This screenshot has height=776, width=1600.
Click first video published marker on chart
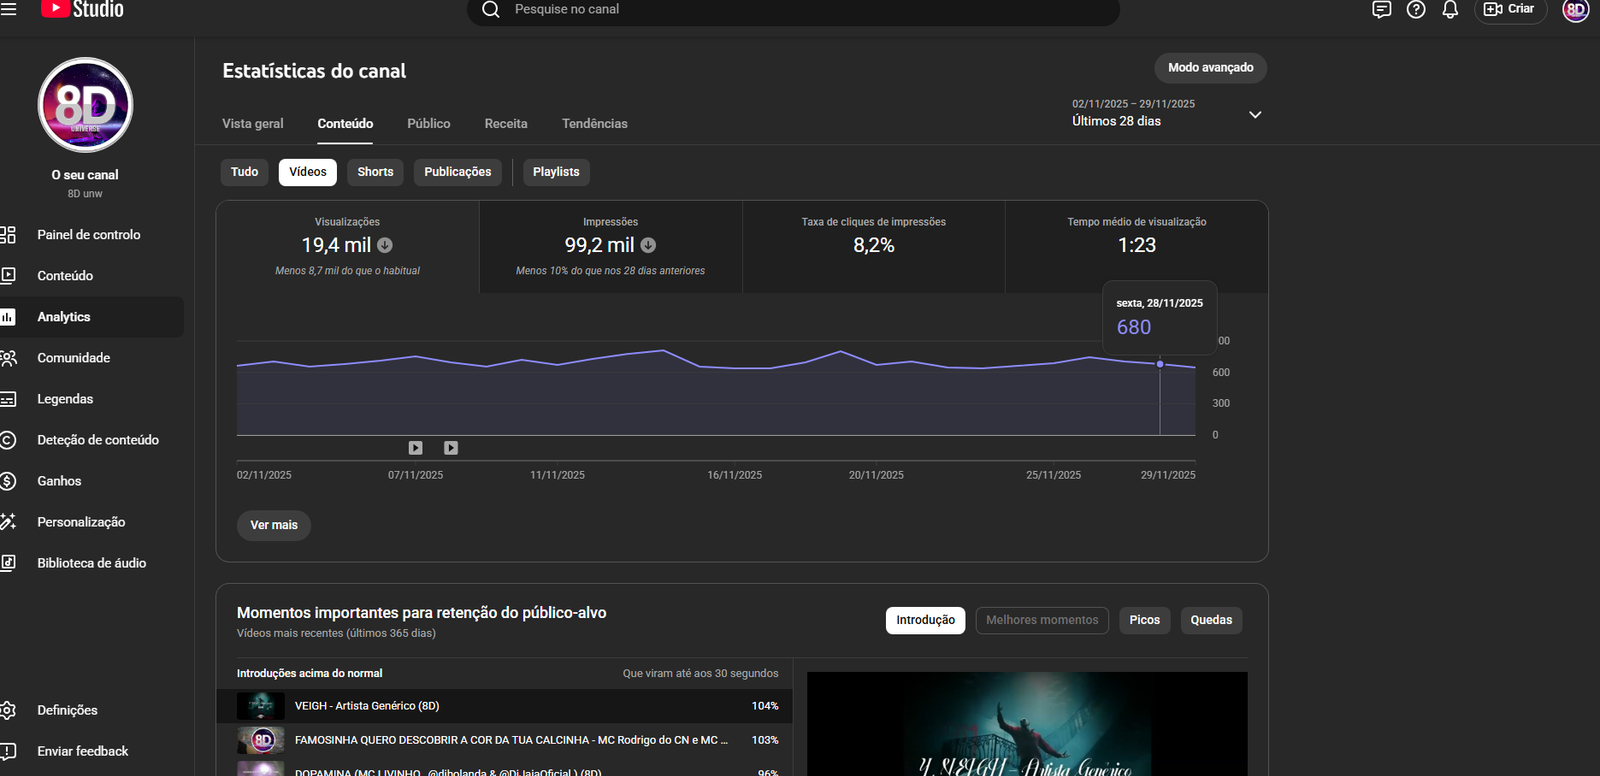(x=416, y=448)
